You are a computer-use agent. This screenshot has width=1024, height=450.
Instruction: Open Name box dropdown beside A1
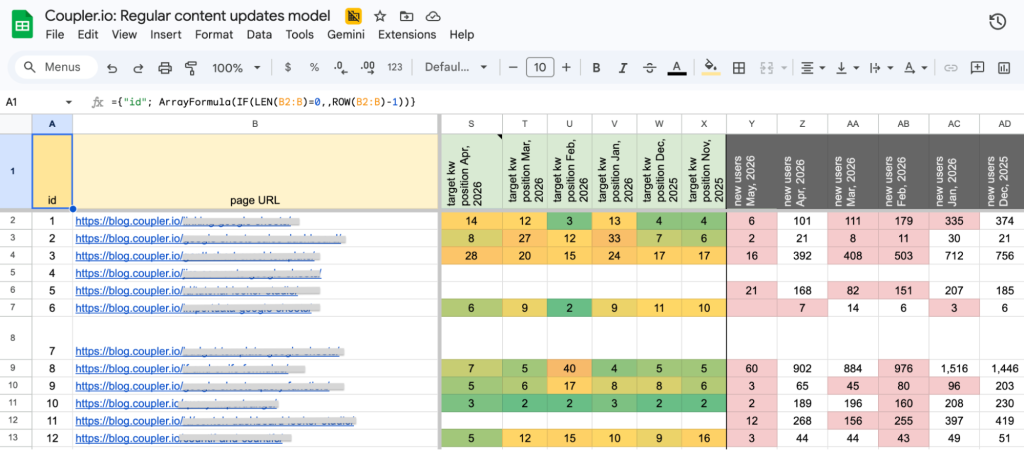[x=69, y=102]
